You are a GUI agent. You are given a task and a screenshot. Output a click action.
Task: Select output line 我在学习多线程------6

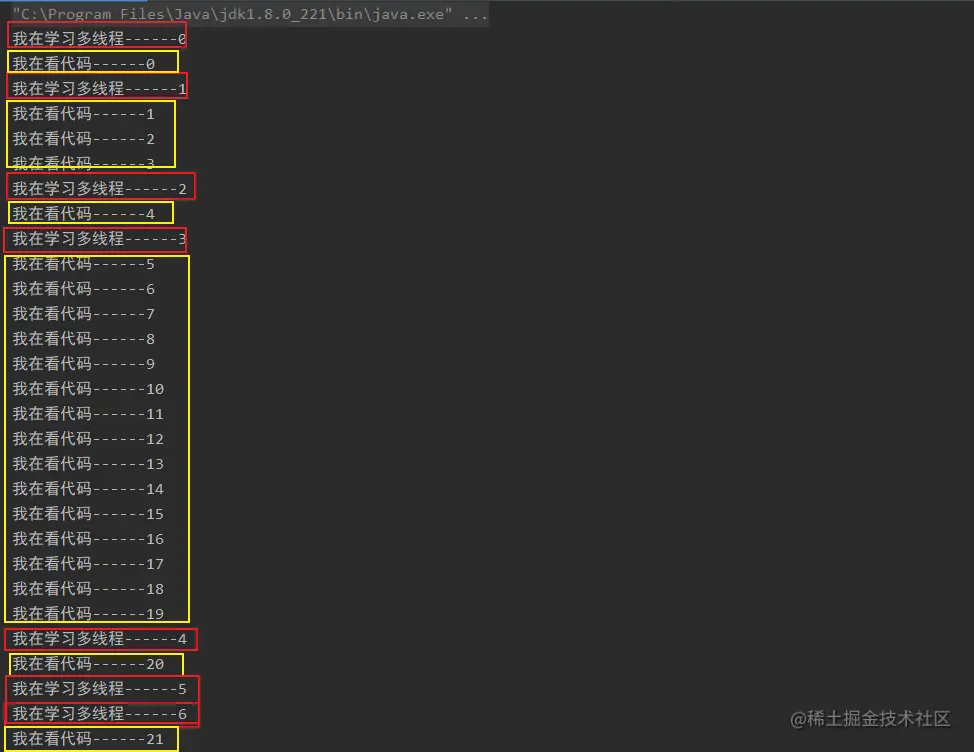[99, 713]
